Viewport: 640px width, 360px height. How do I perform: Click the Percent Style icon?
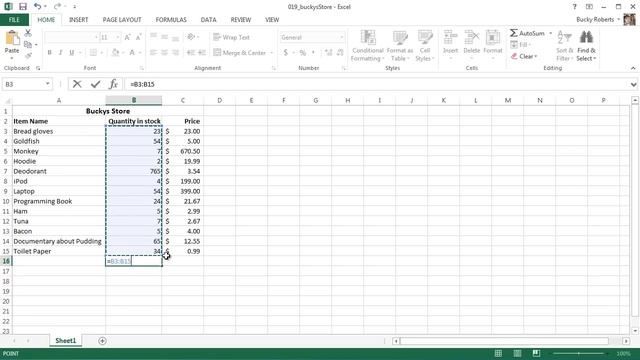[302, 53]
